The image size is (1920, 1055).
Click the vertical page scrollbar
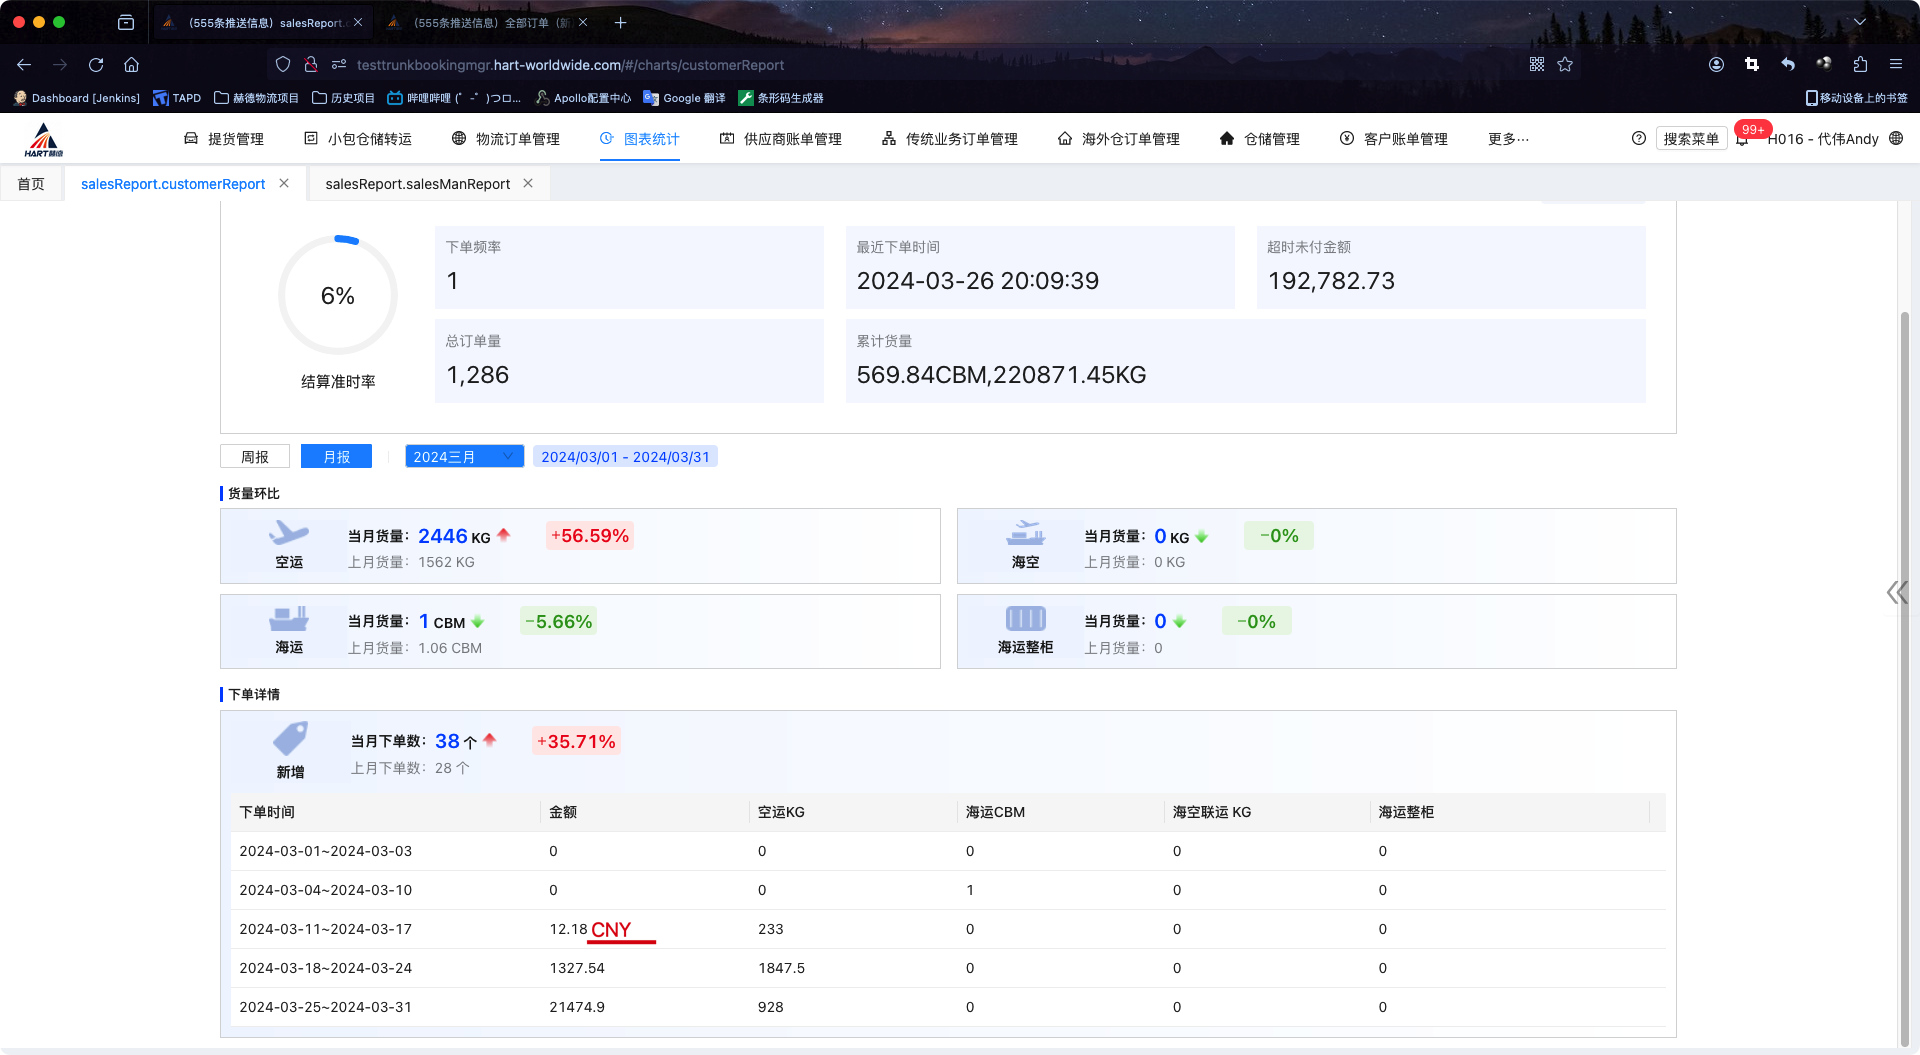pos(1904,600)
